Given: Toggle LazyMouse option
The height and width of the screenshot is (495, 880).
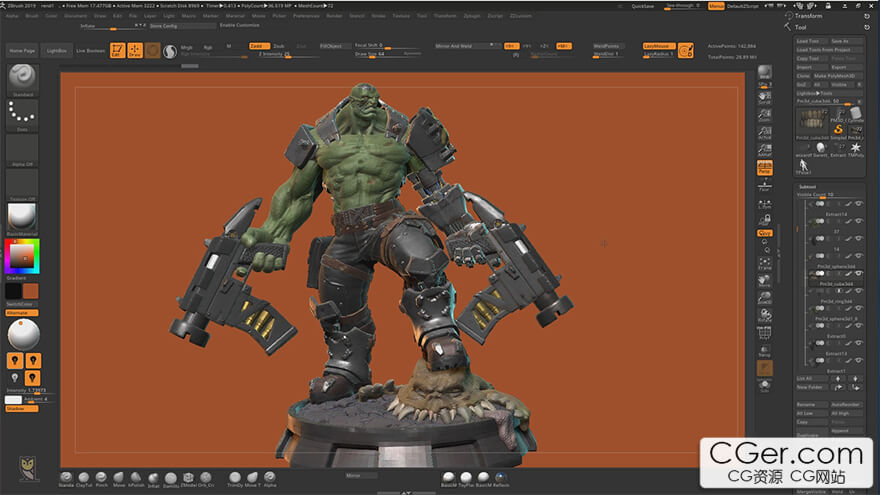Looking at the screenshot, I should click(659, 46).
